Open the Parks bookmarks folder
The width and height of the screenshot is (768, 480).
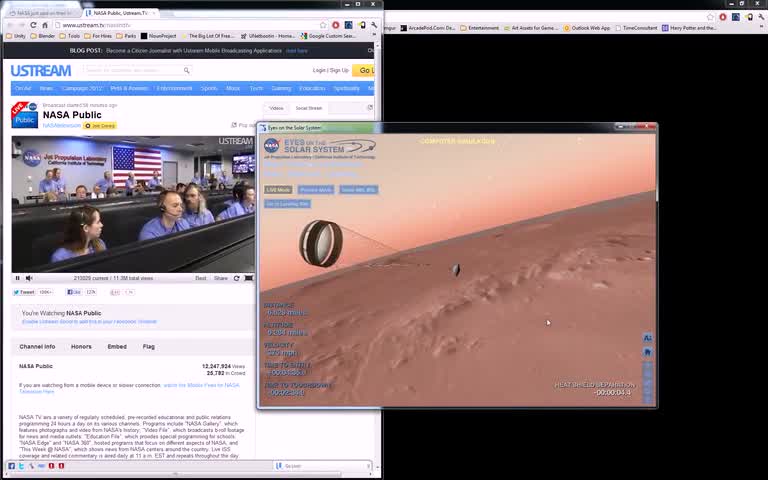coord(127,36)
